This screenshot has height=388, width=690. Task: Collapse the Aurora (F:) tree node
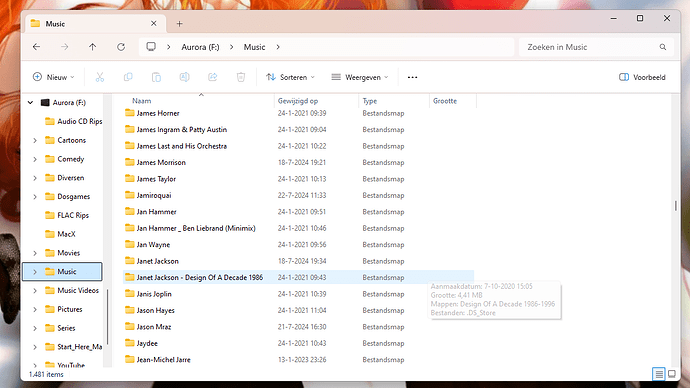[30, 102]
